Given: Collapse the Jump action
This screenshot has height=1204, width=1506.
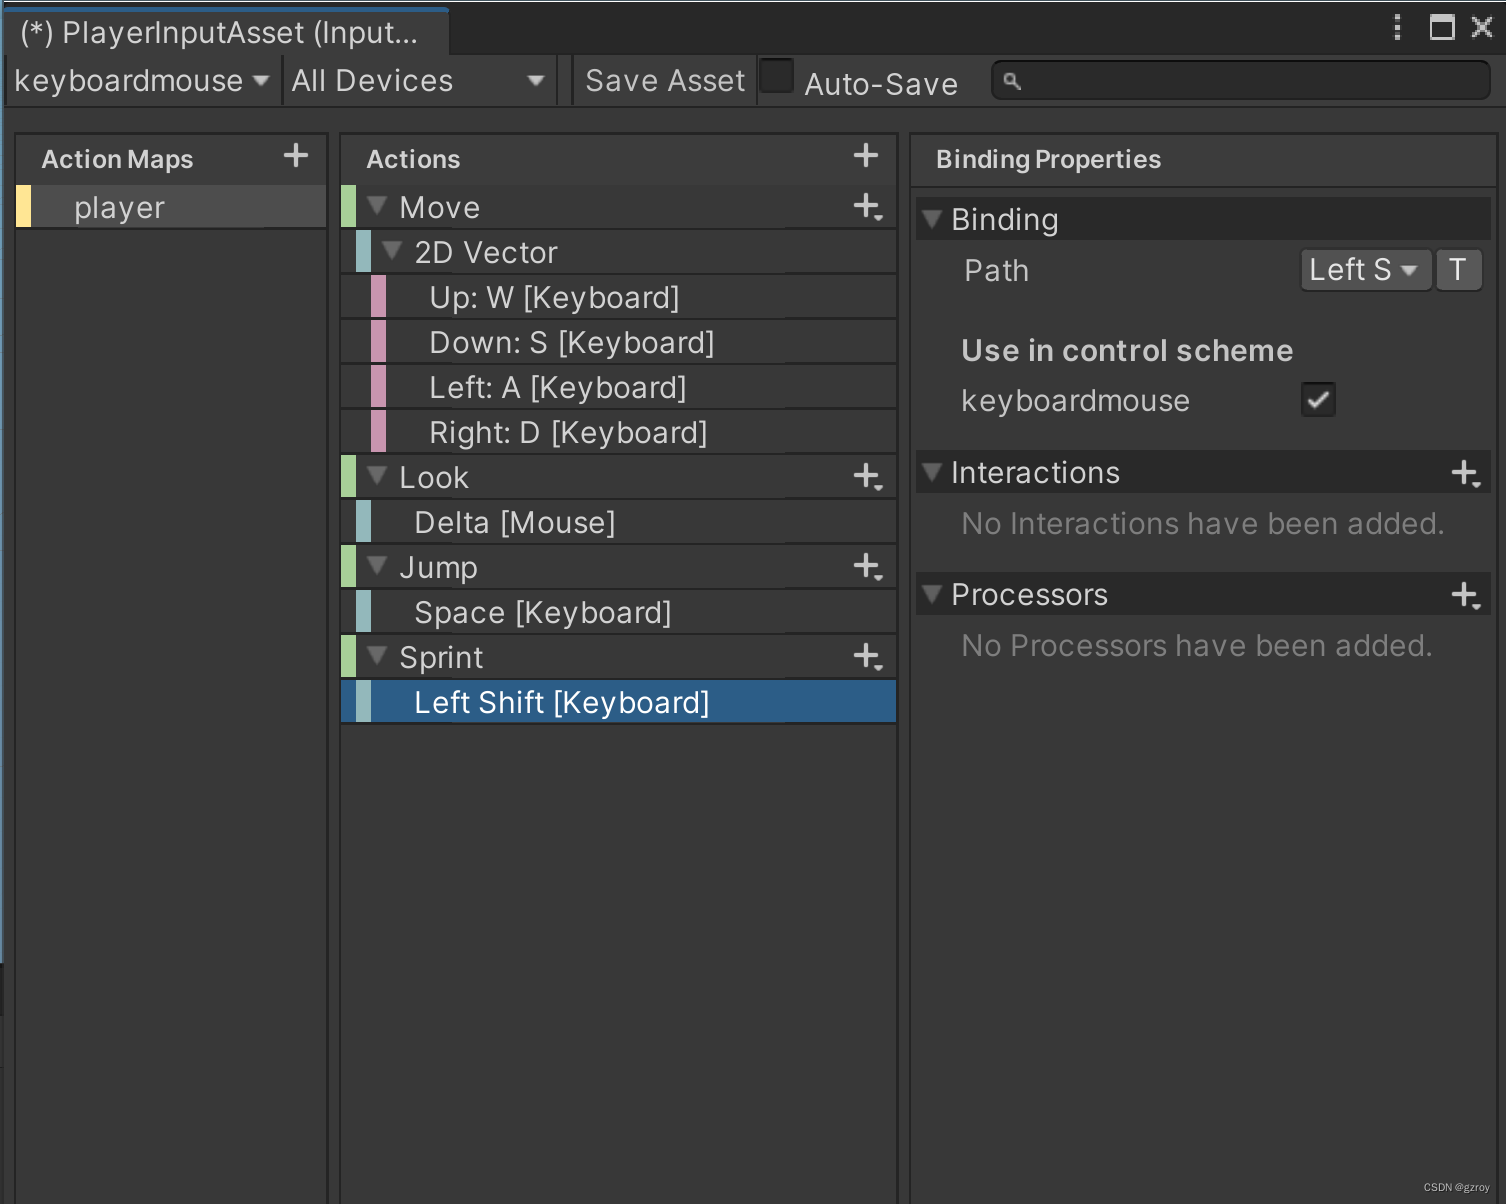Looking at the screenshot, I should (377, 565).
